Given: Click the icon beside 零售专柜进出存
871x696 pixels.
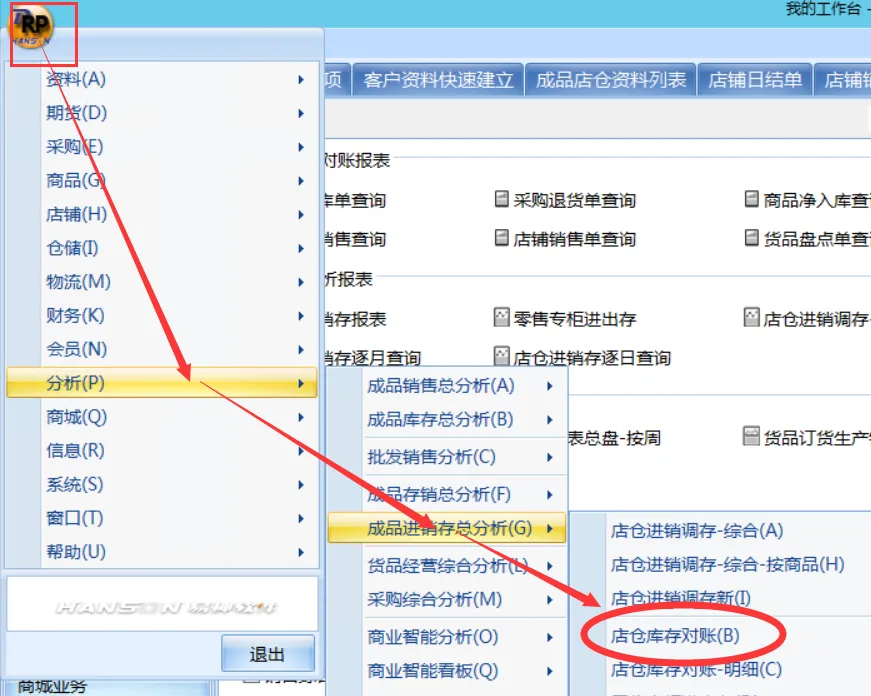Looking at the screenshot, I should coord(502,318).
